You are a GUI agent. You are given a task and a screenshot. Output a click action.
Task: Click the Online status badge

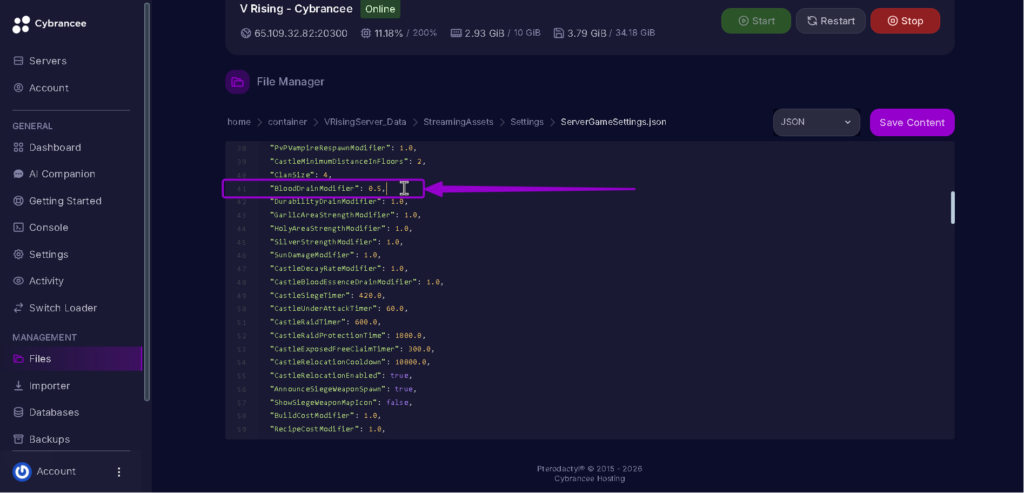point(380,9)
